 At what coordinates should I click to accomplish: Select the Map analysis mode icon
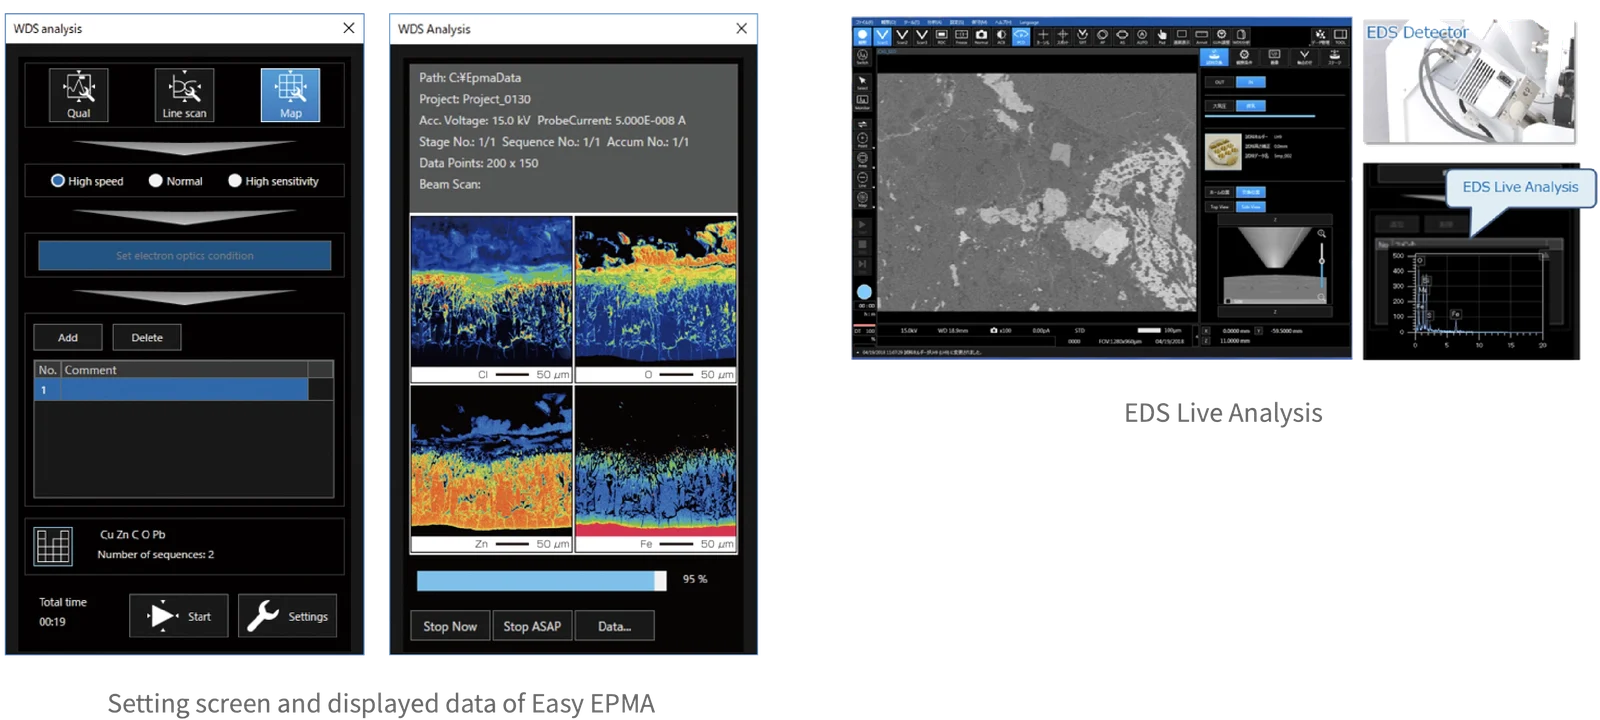coord(290,95)
